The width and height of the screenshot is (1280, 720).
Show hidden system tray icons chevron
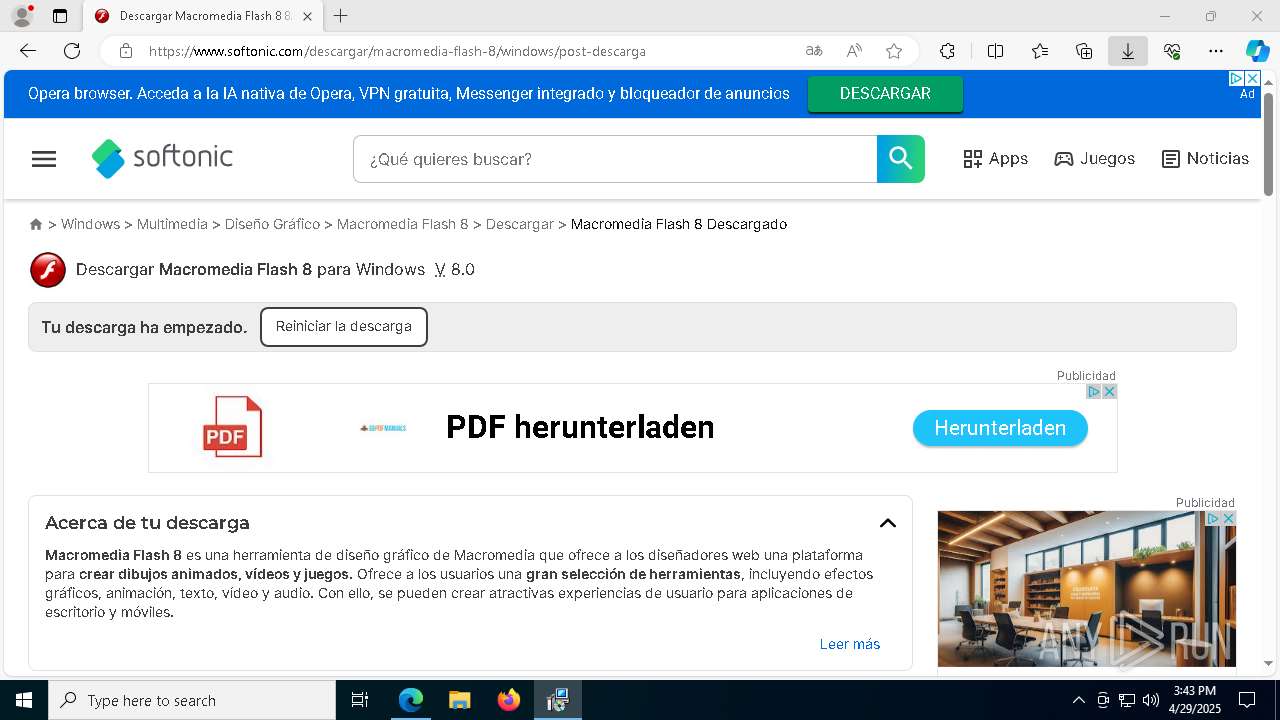click(x=1078, y=700)
